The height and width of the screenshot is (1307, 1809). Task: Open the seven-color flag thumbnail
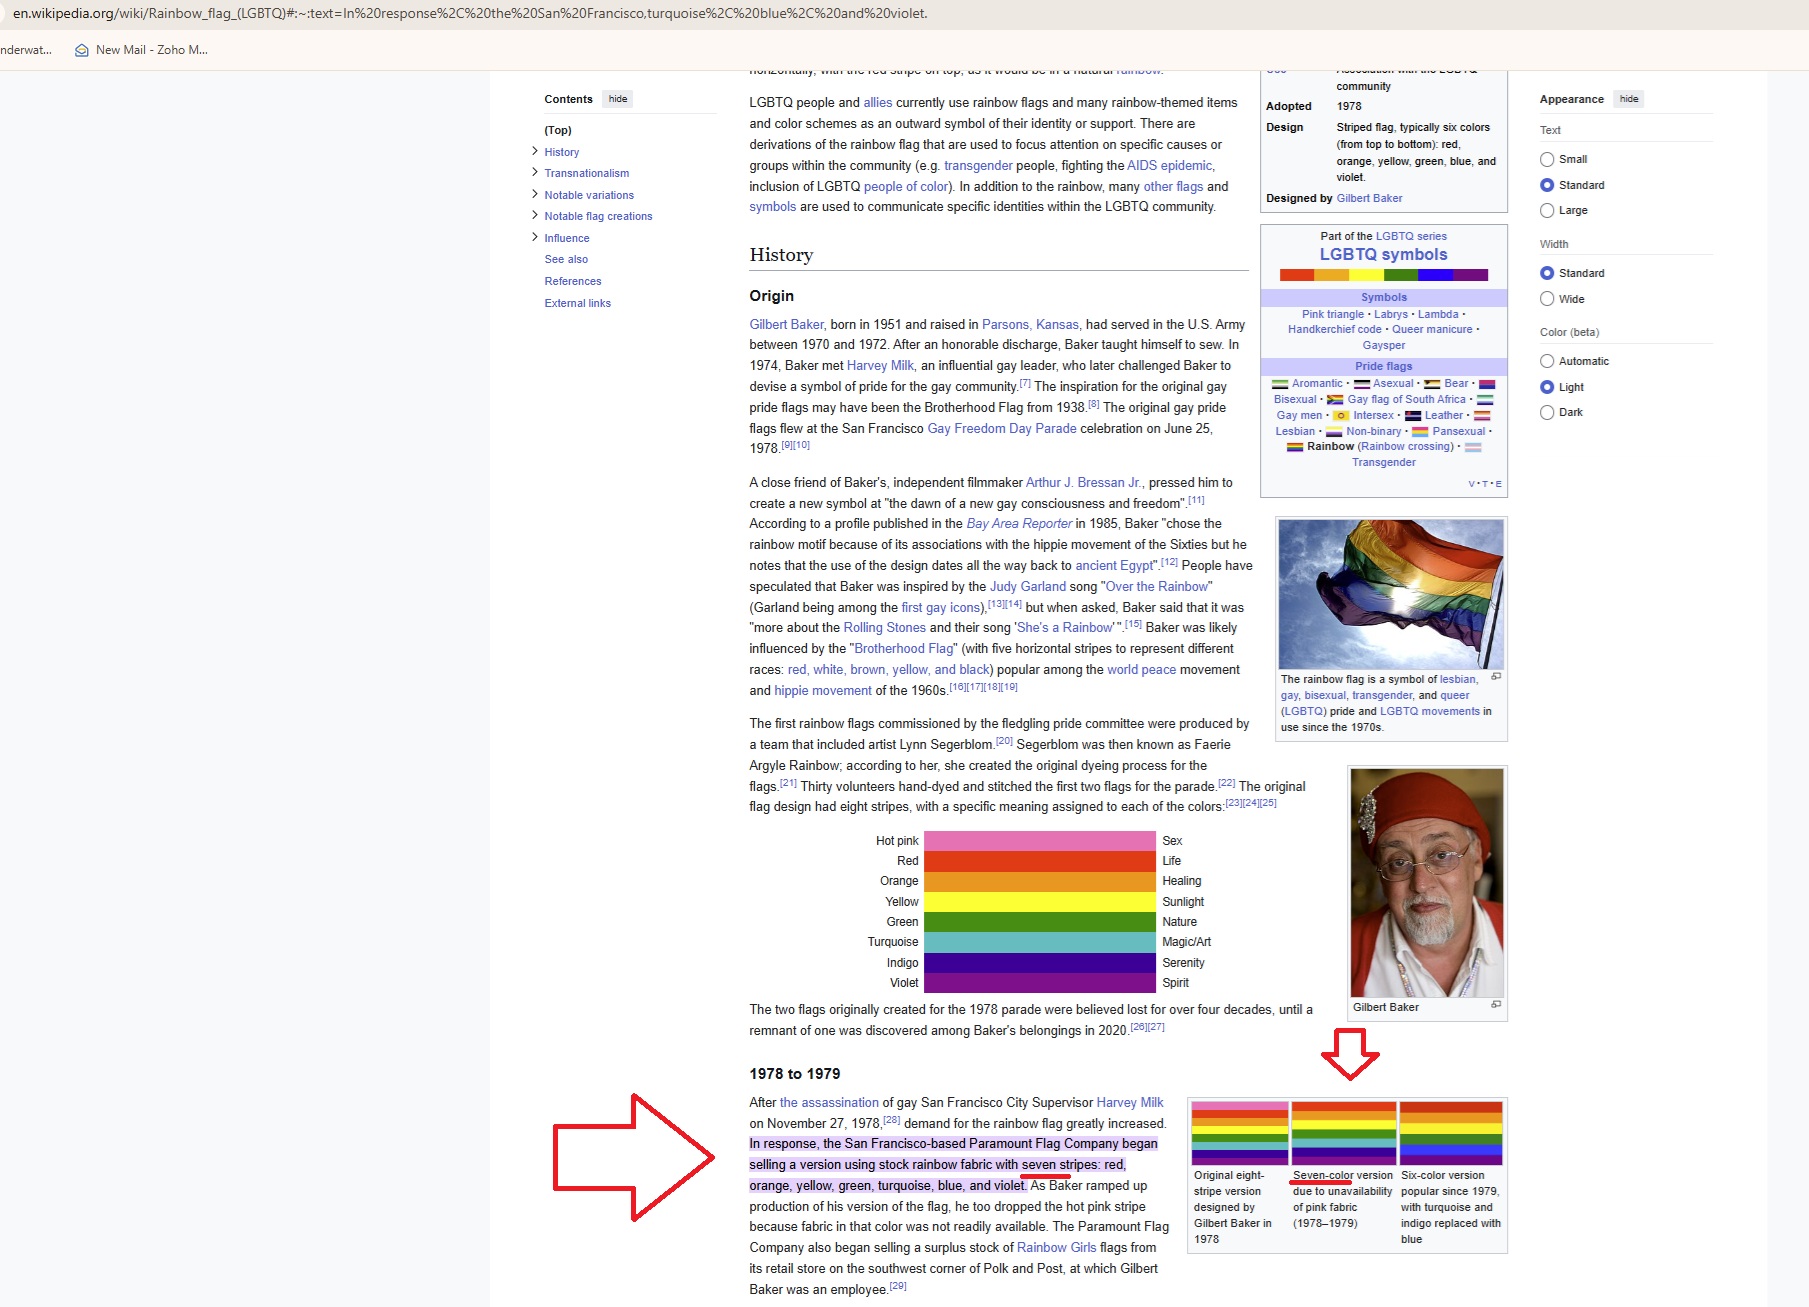click(x=1343, y=1133)
